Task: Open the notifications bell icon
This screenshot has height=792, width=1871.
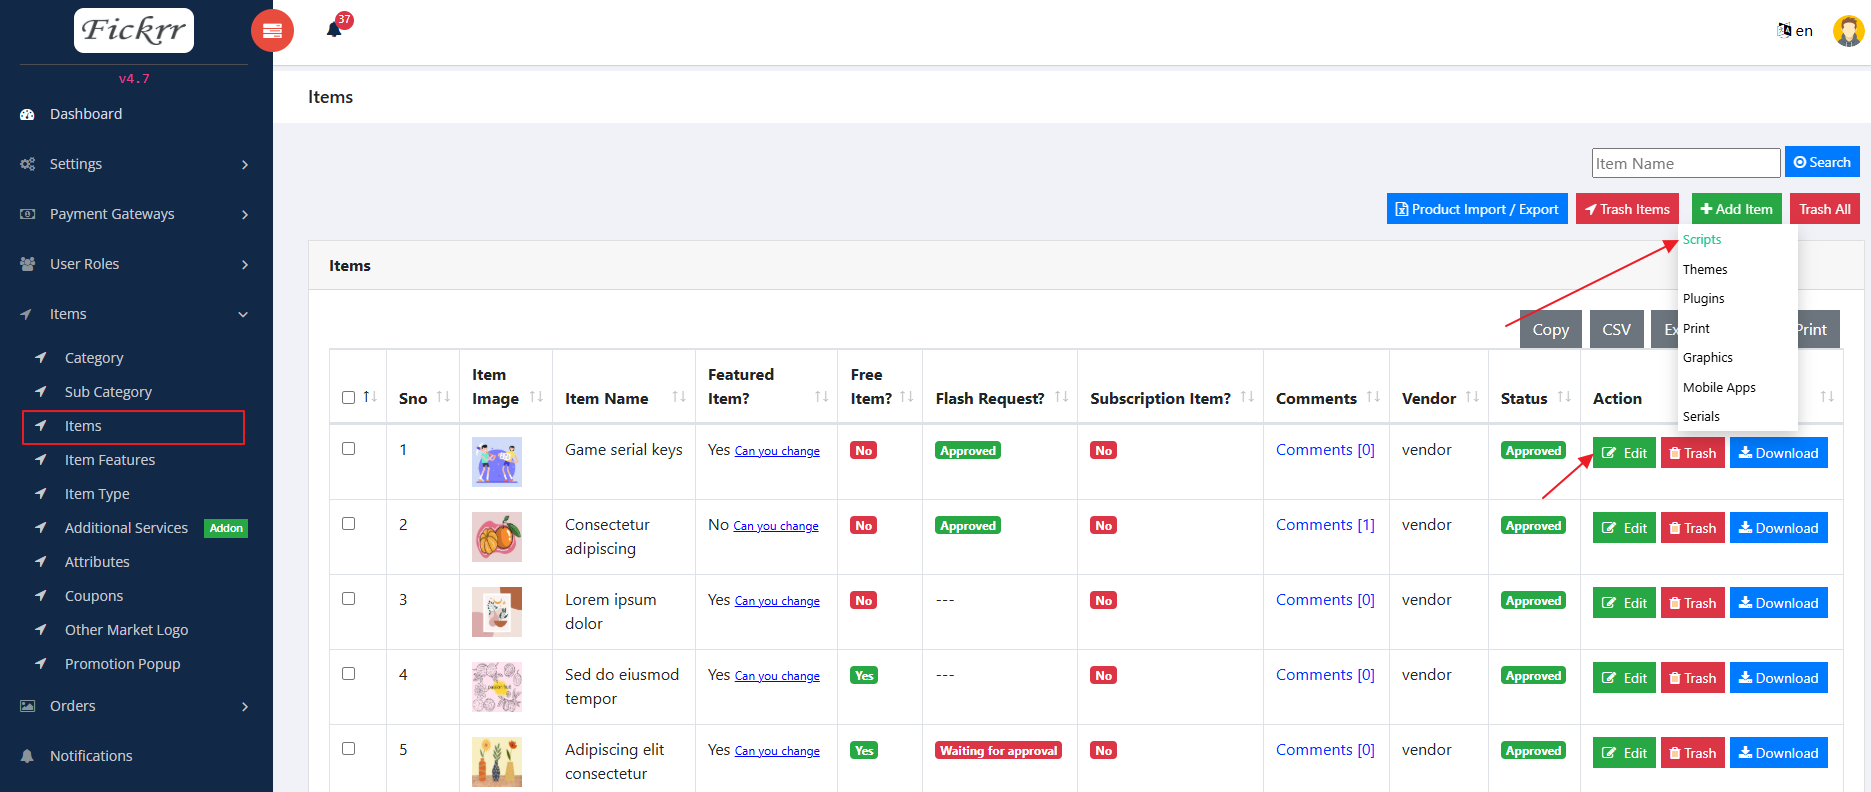Action: pos(334,29)
